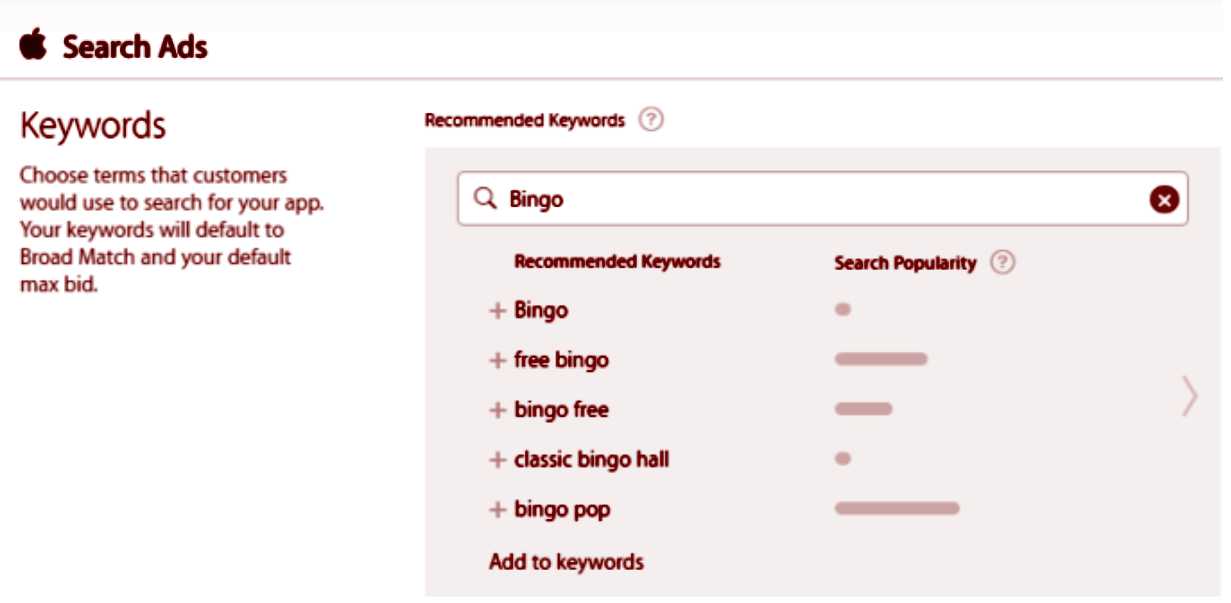
Task: Select the 'bingo pop' keyword text
Action: (561, 510)
